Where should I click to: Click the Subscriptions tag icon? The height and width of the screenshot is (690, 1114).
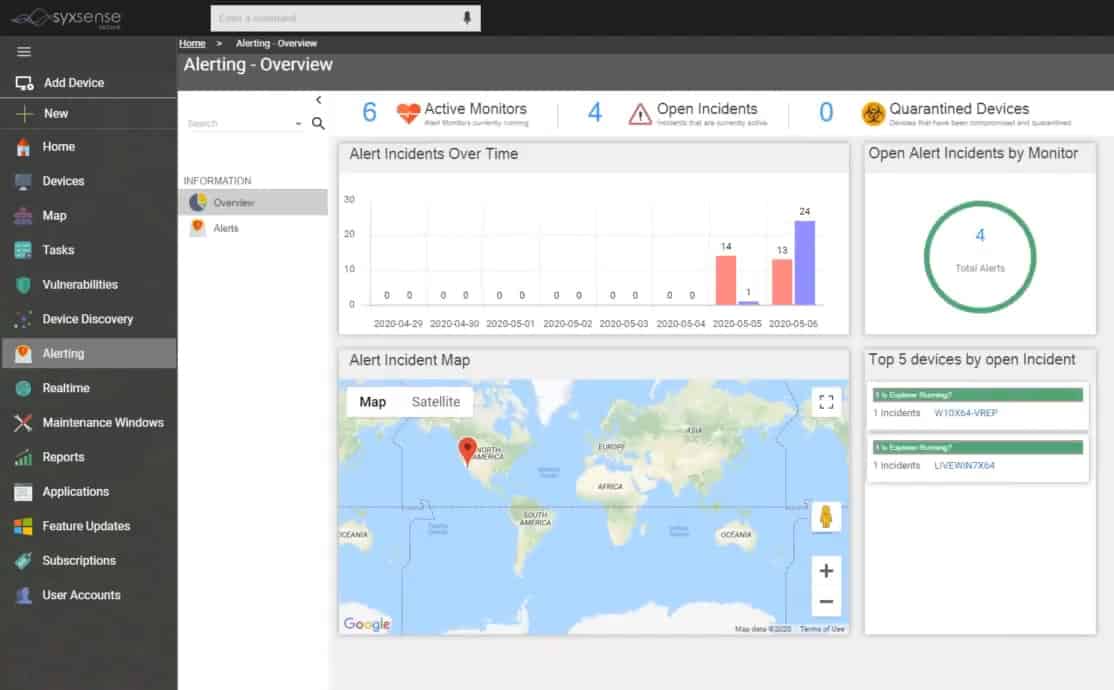point(23,561)
